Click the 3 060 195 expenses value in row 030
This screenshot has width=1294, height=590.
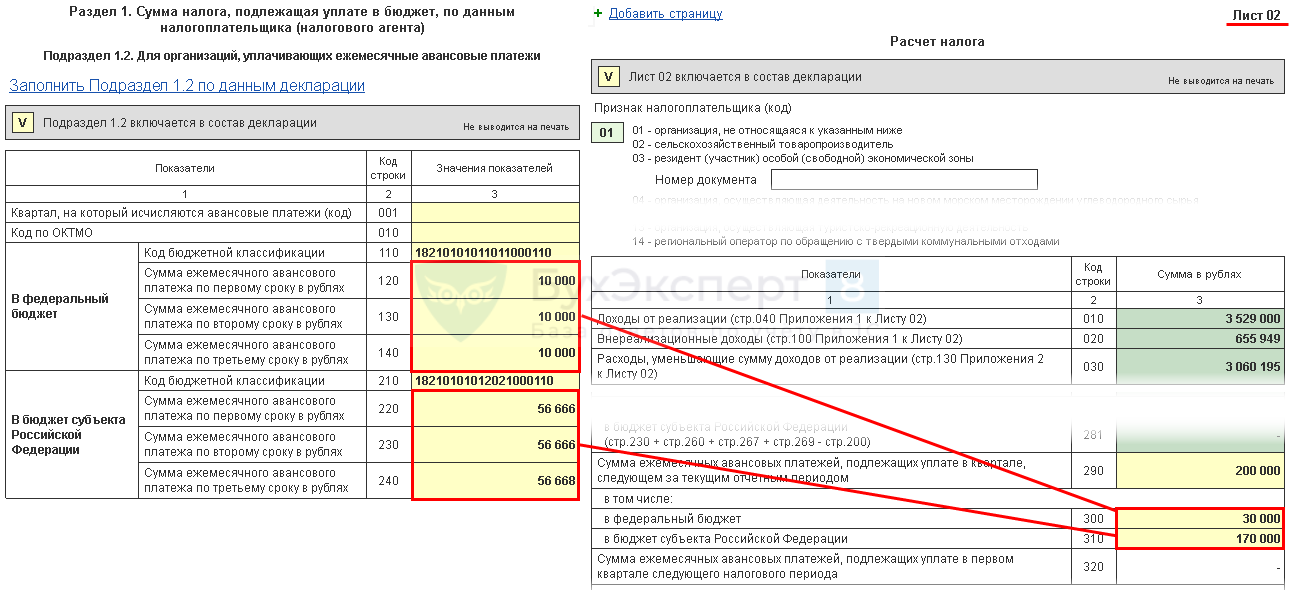click(x=1200, y=367)
